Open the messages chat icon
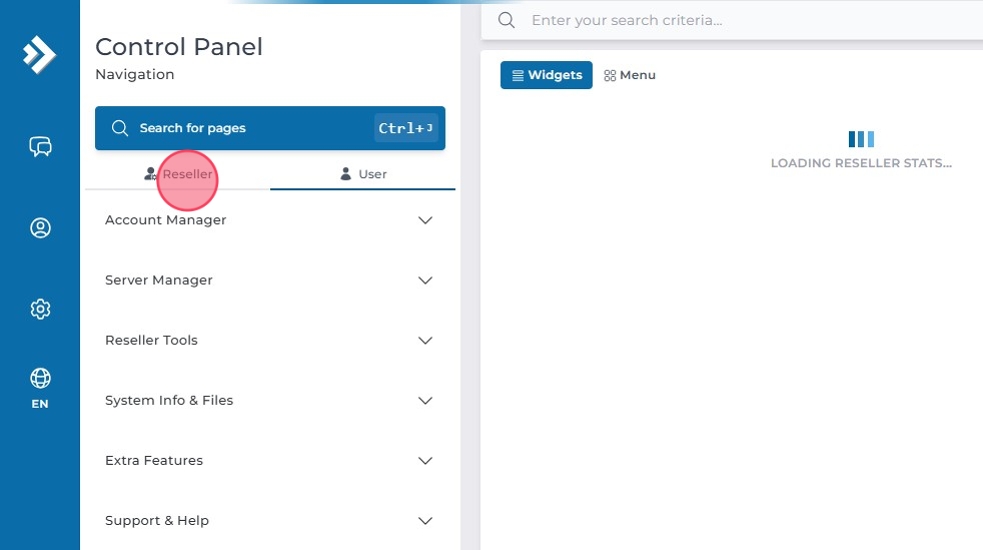 40,147
